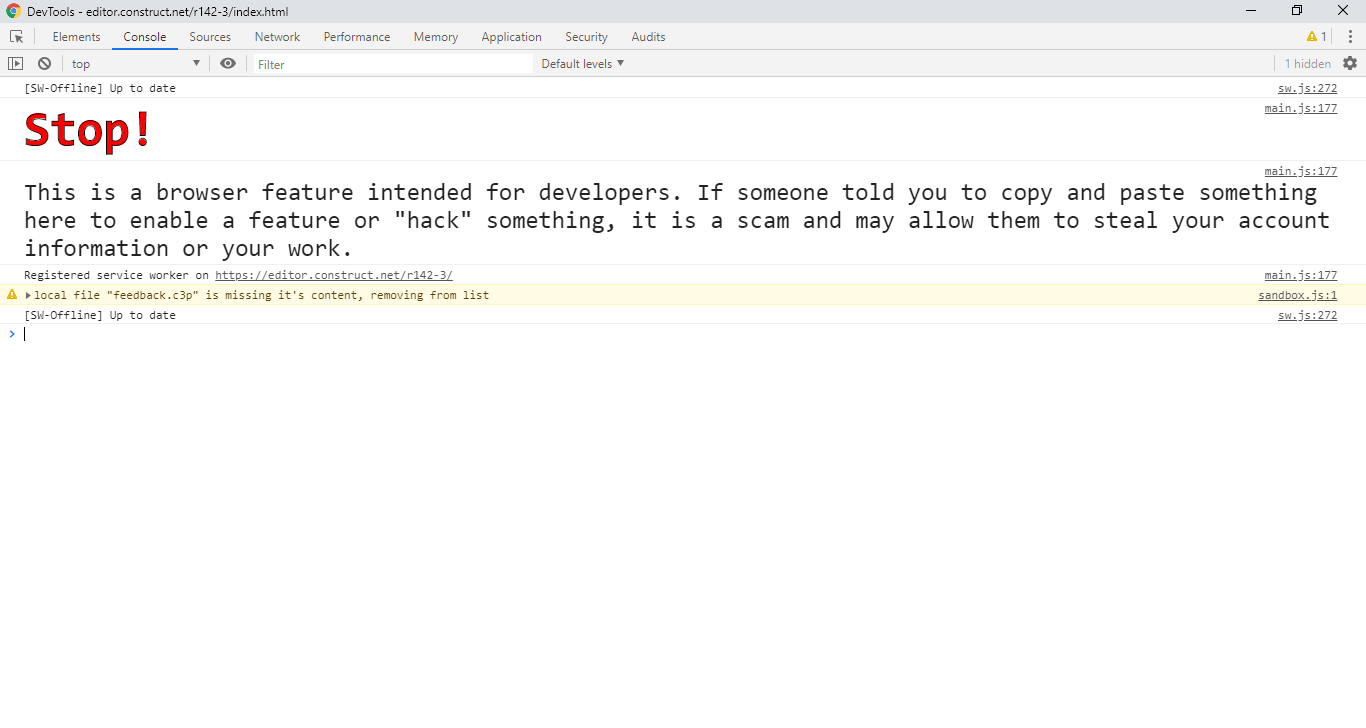
Task: Open DevTools settings with the gear icon
Action: pos(1350,62)
